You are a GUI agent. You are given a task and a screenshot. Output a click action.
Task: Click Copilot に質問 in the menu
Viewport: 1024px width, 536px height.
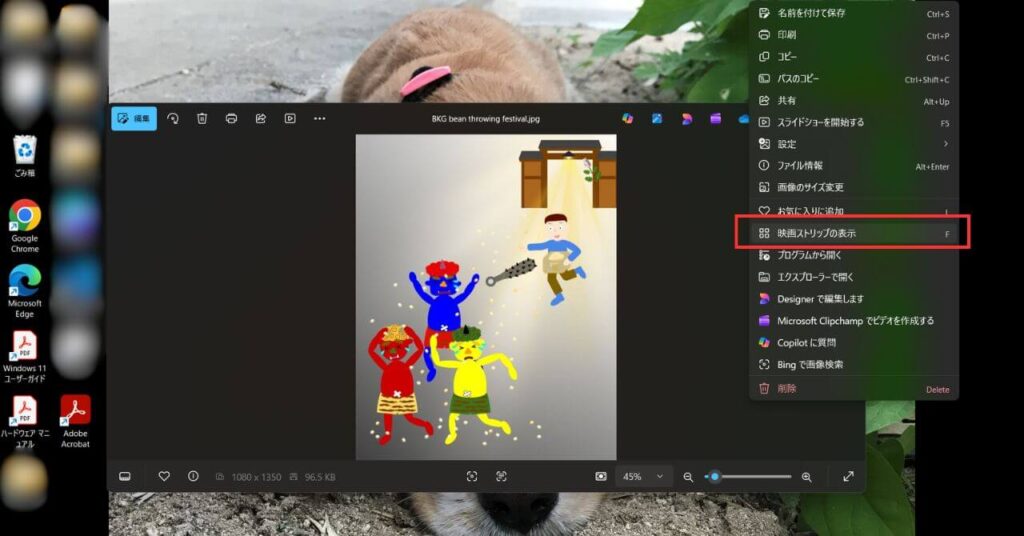point(806,342)
